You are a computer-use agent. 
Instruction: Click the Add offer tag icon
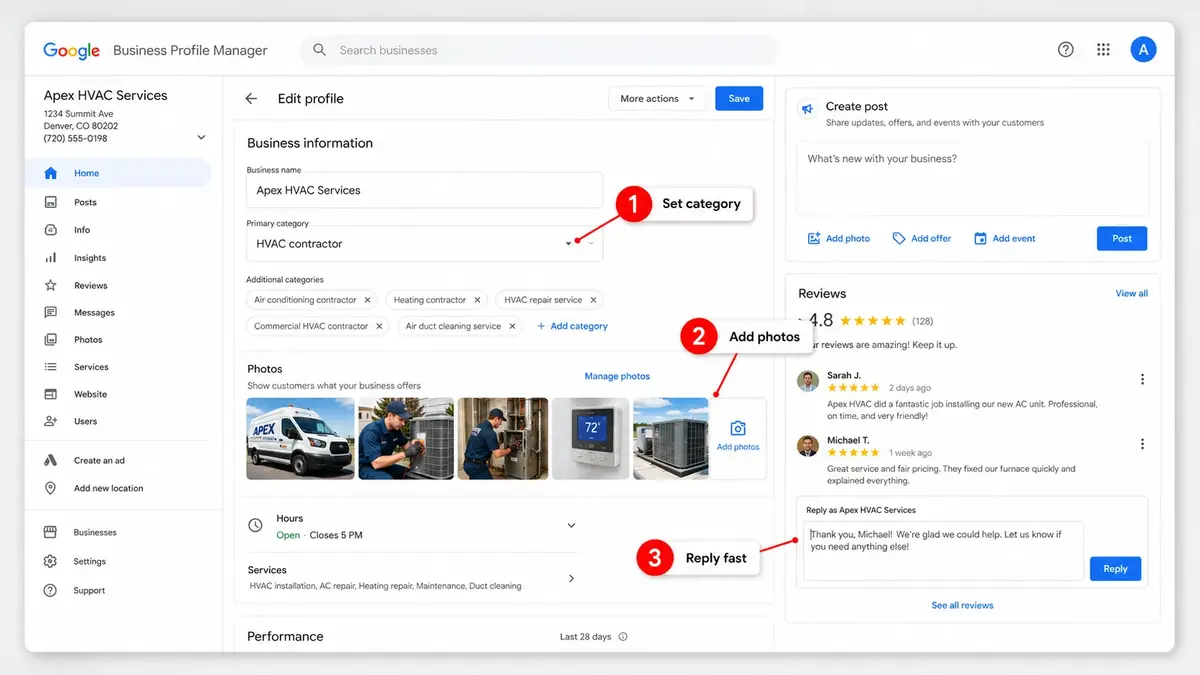(899, 239)
